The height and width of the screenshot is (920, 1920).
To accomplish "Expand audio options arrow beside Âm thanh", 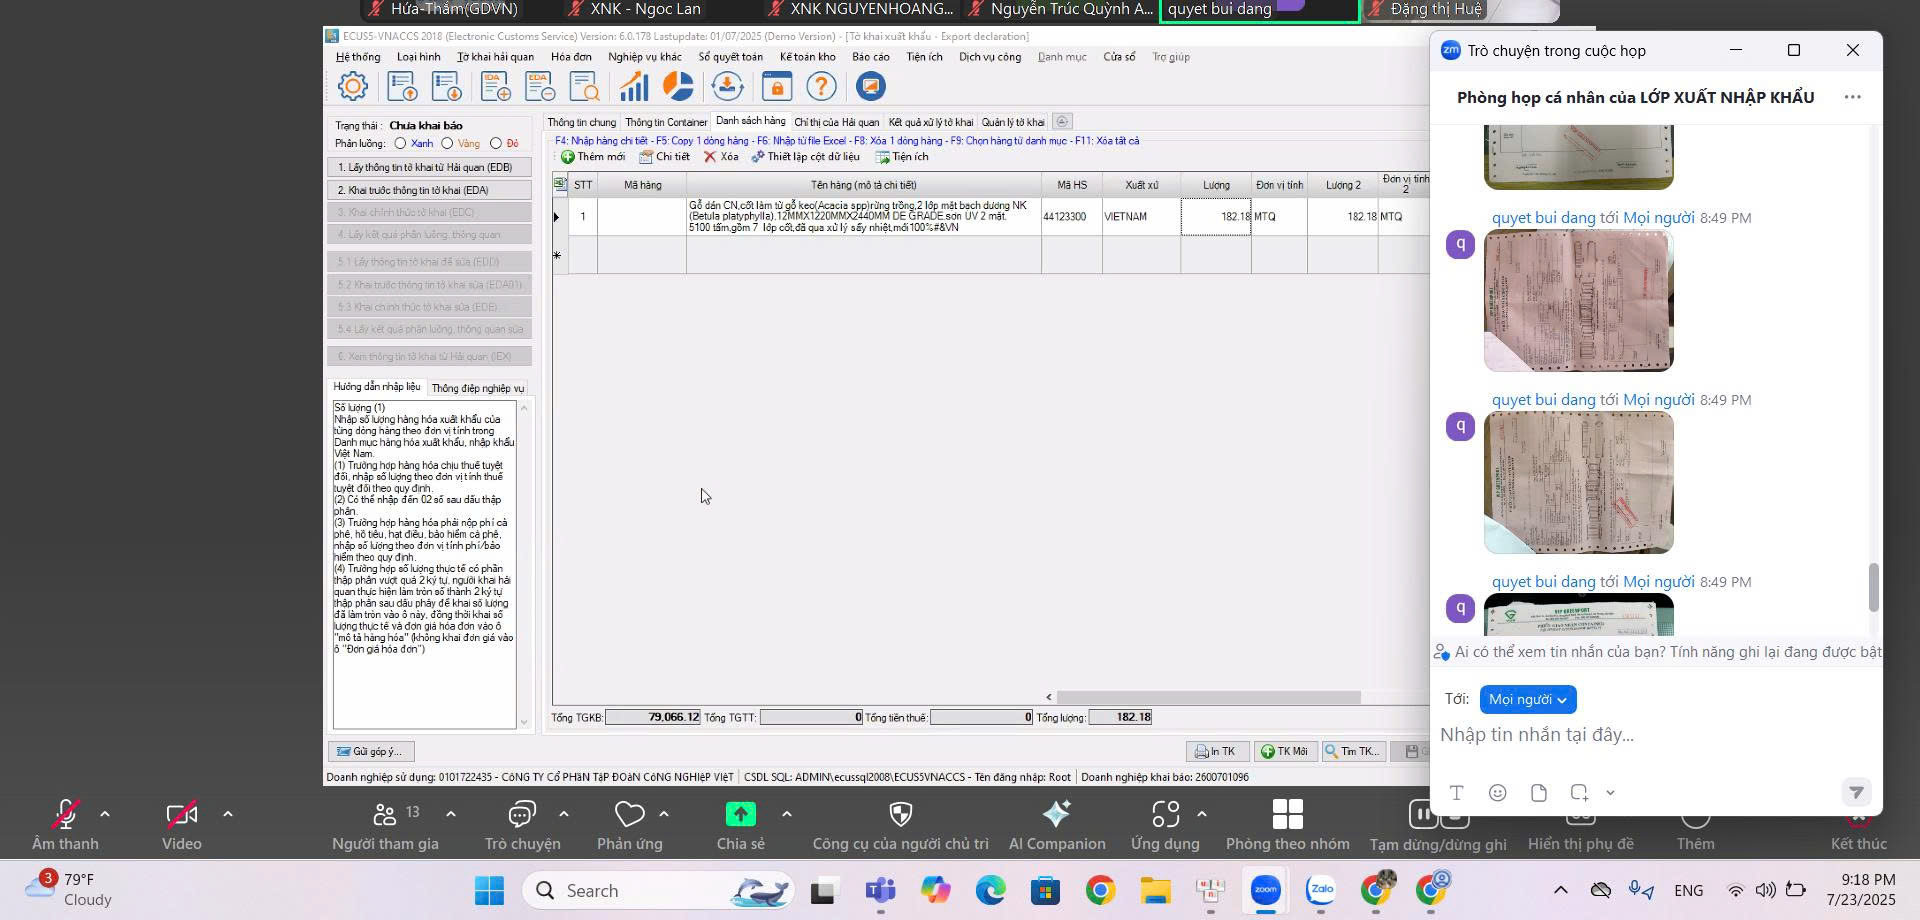I will pos(105,814).
